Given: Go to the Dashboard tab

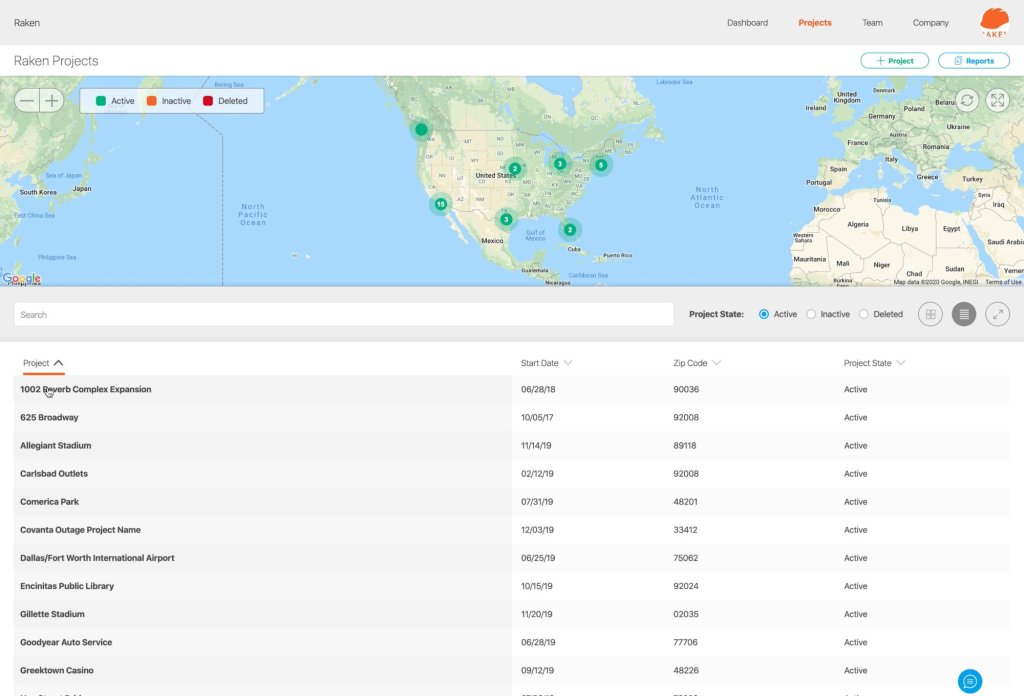Looking at the screenshot, I should pos(747,23).
